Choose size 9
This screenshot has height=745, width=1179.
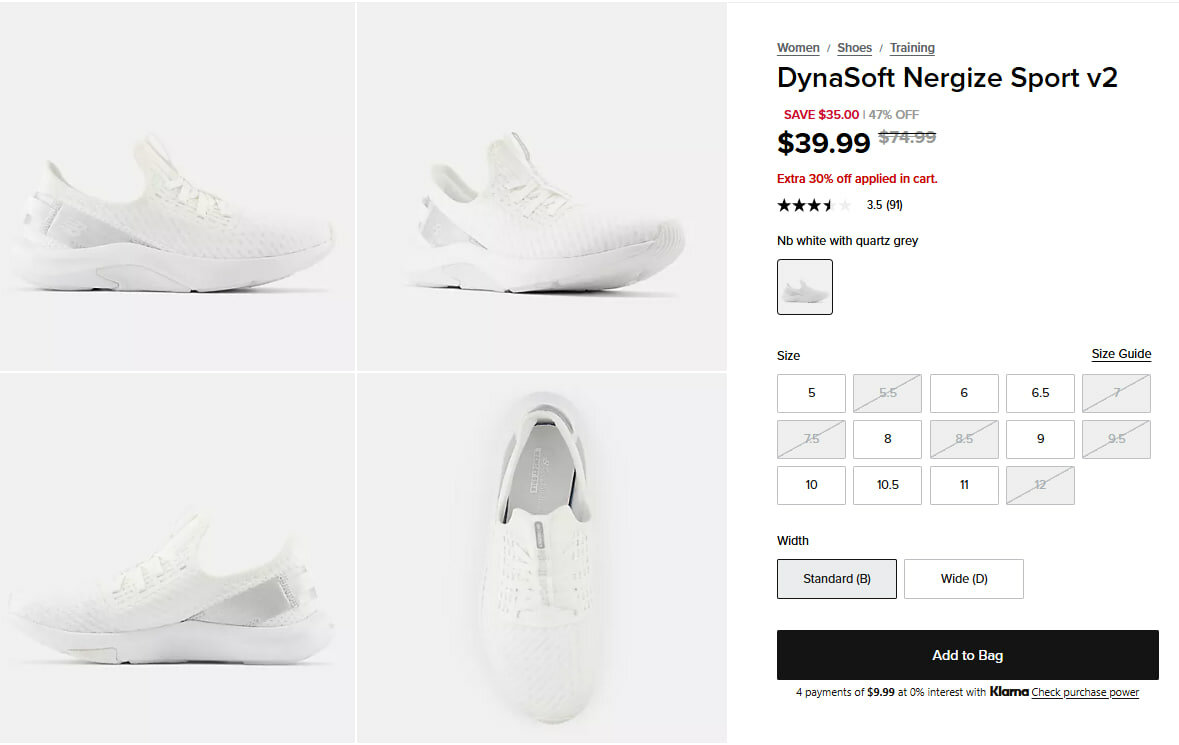click(1040, 439)
